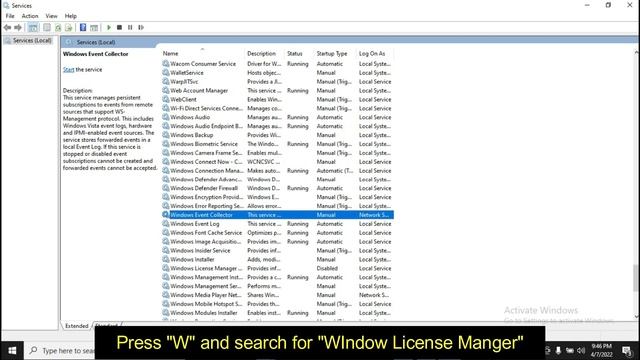Go forward with the toolbar Forward arrow
This screenshot has width=640, height=360.
coord(18,27)
